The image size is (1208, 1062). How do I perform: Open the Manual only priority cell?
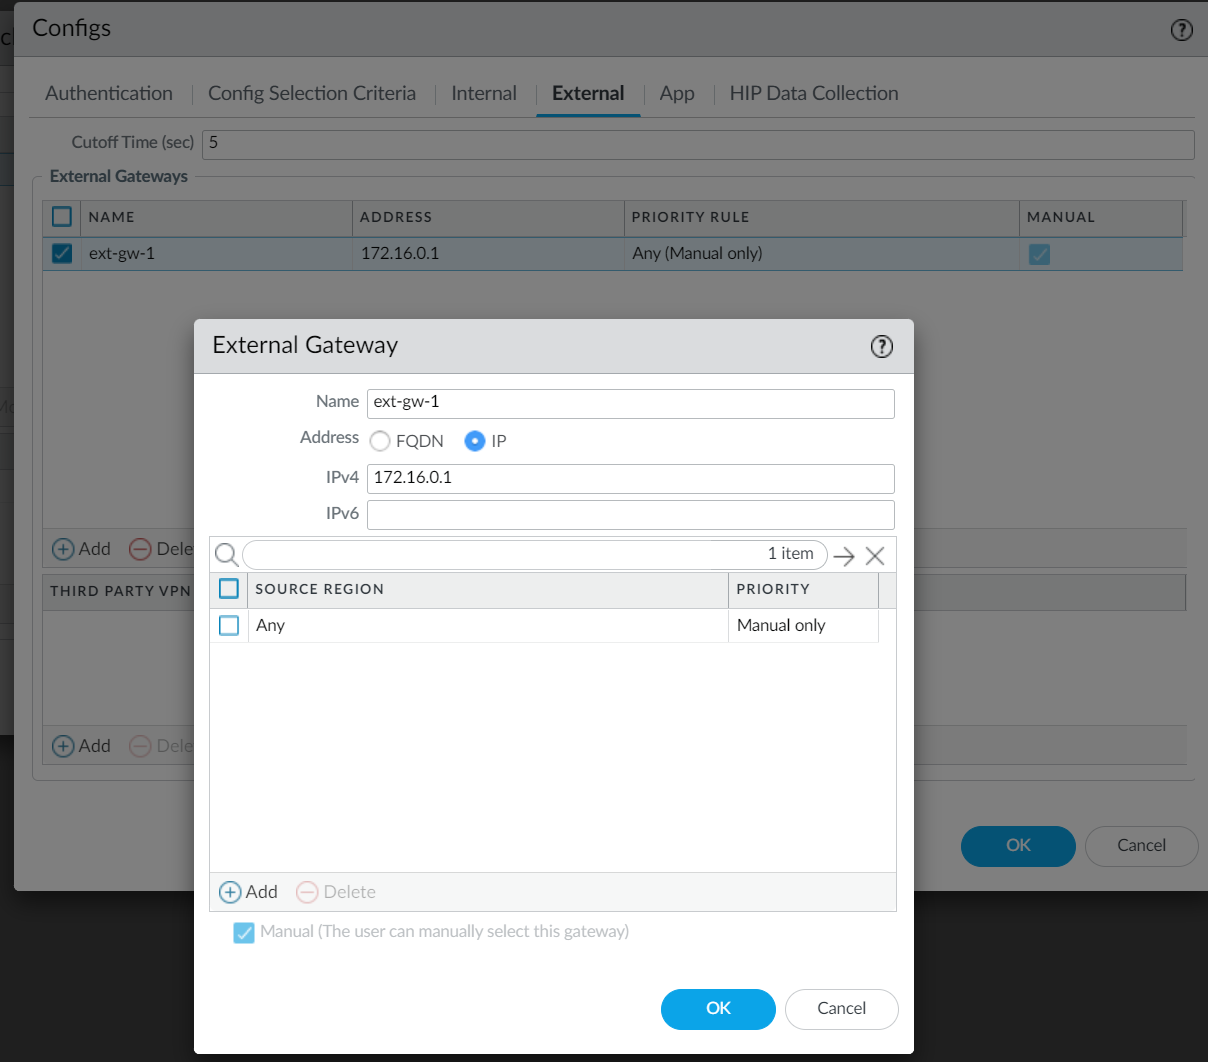803,625
